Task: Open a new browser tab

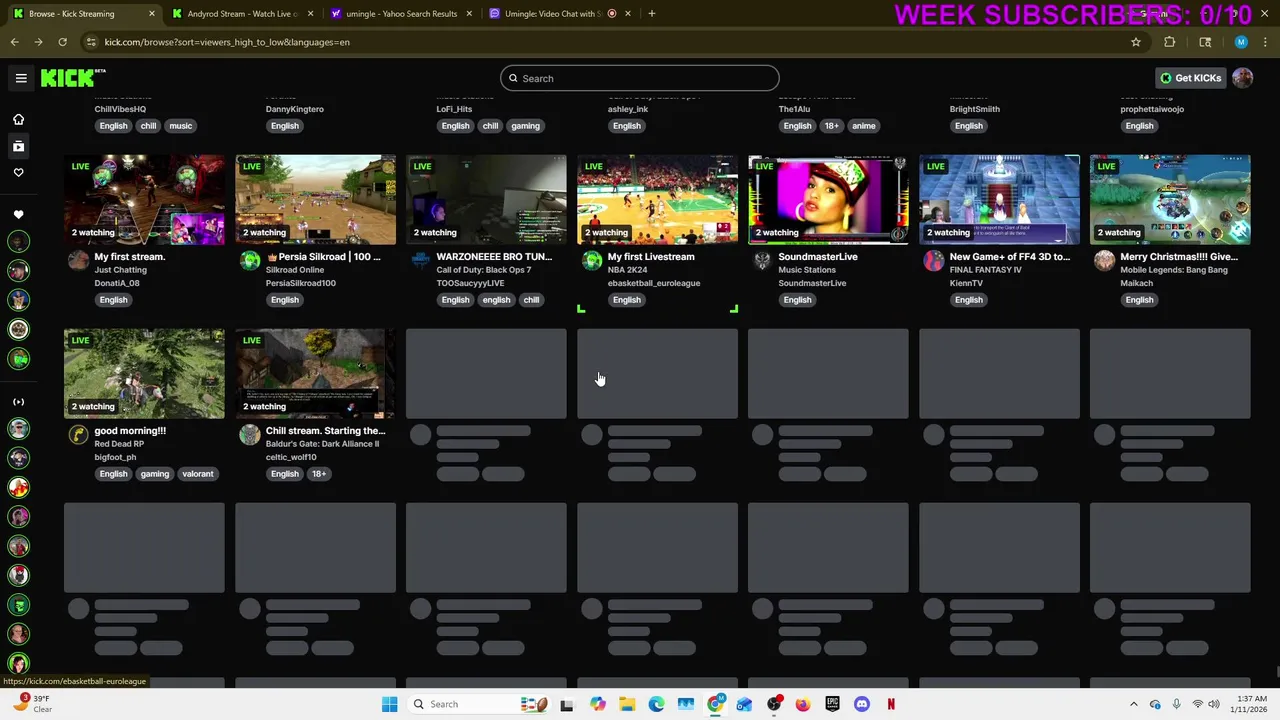Action: click(x=652, y=14)
